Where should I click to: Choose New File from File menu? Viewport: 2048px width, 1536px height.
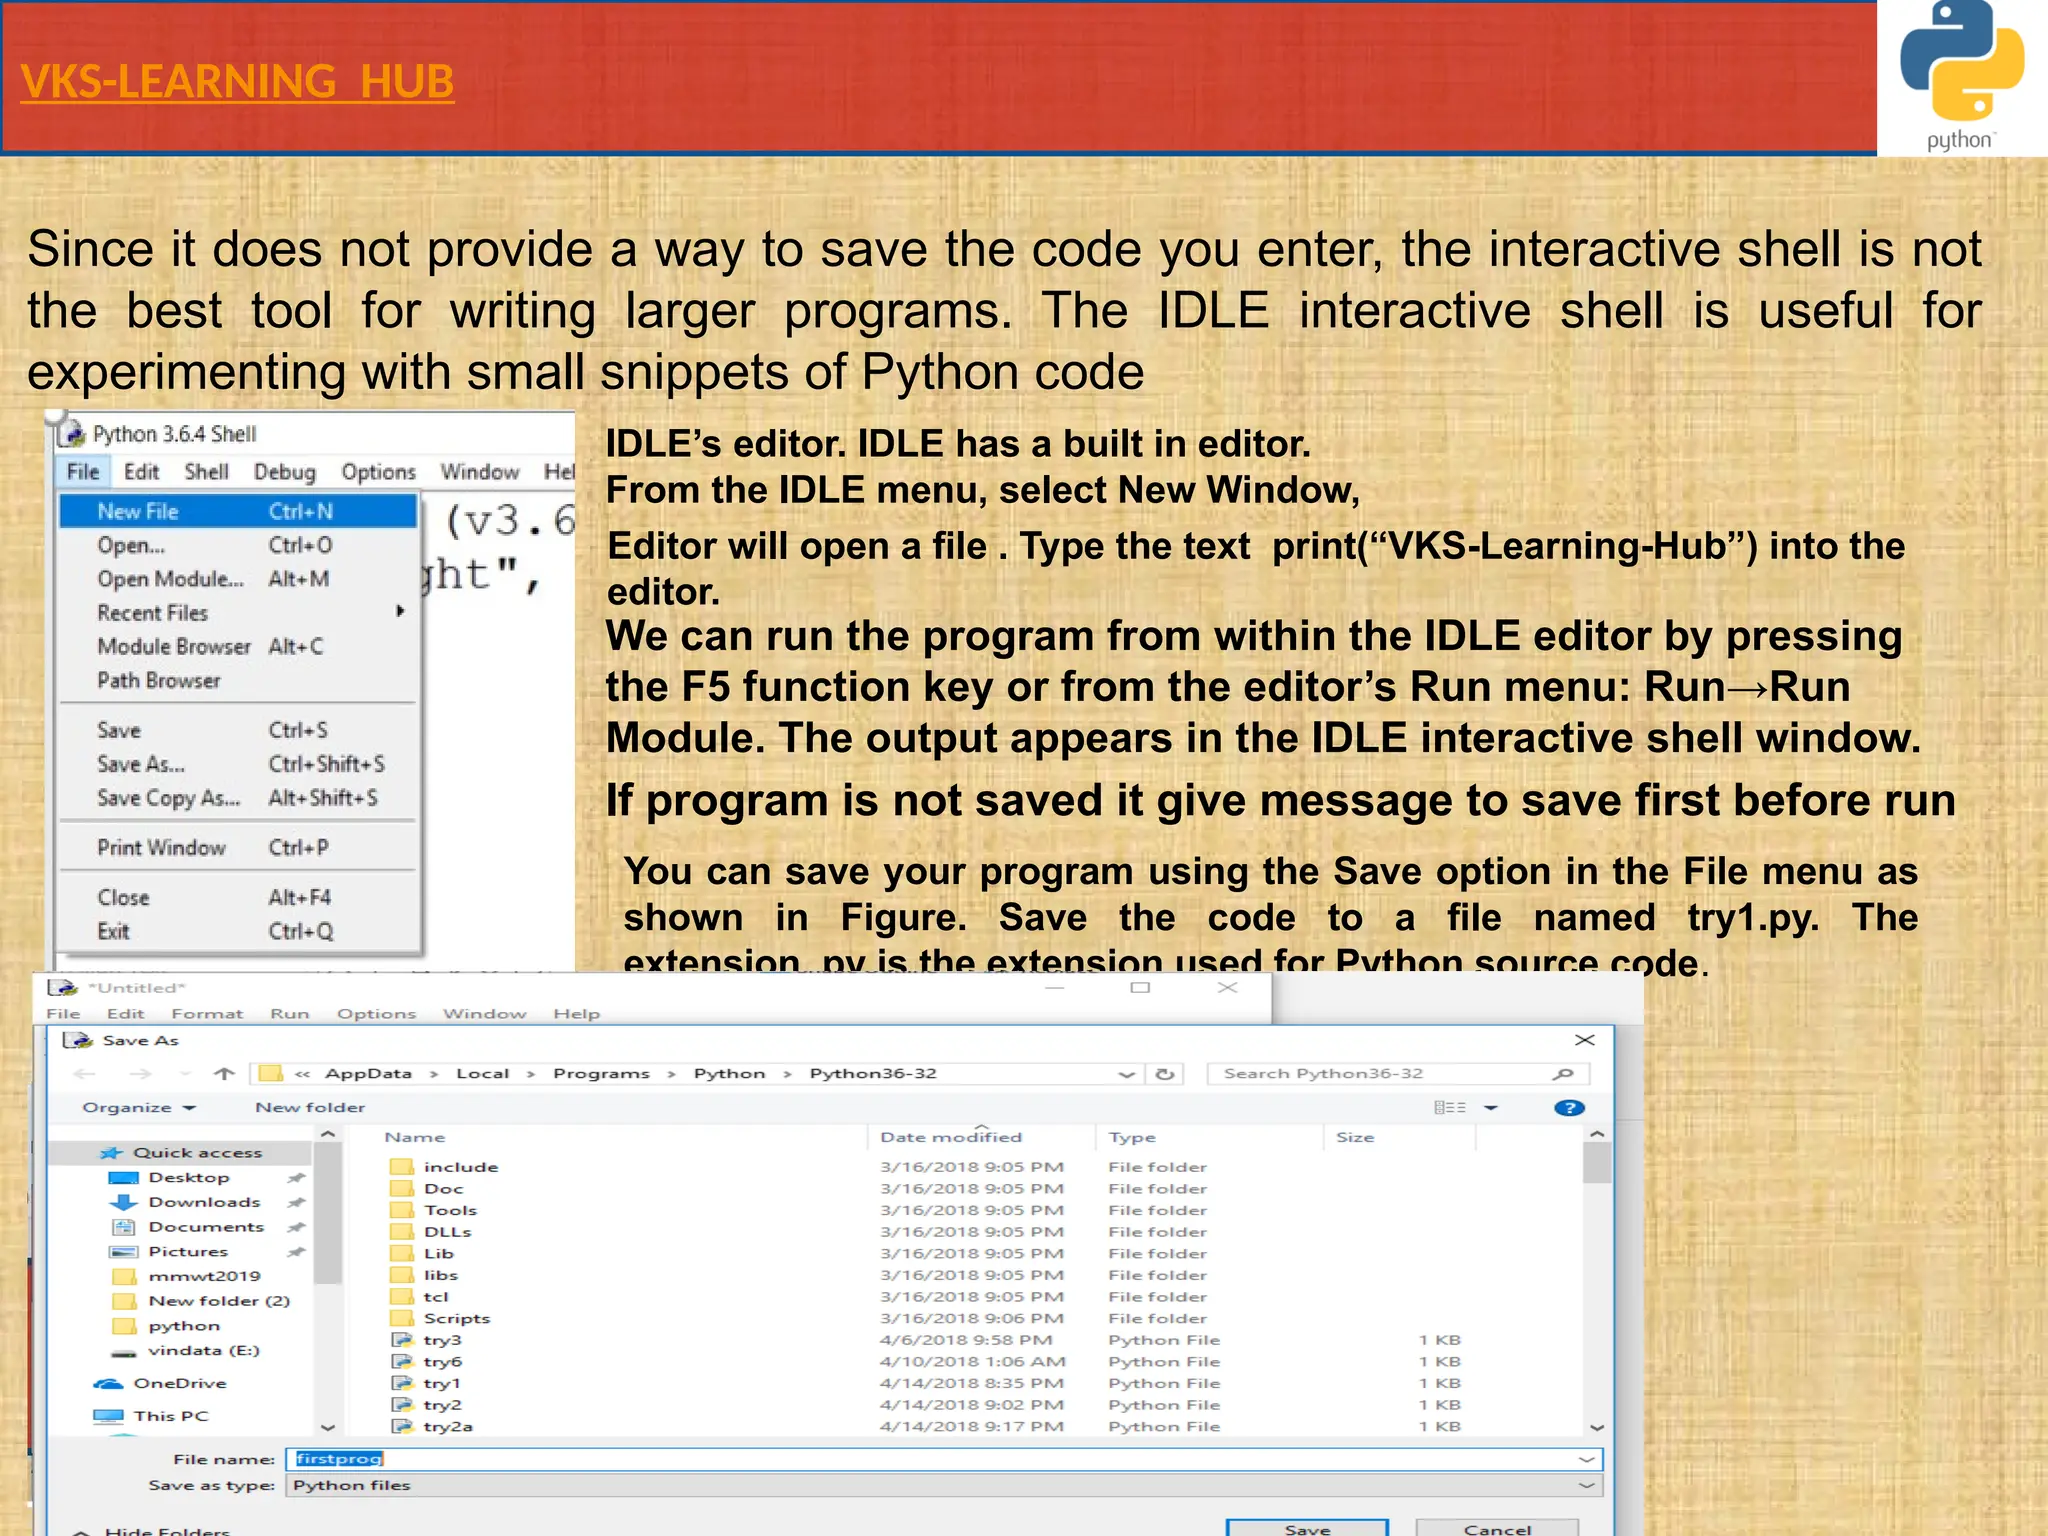[238, 511]
